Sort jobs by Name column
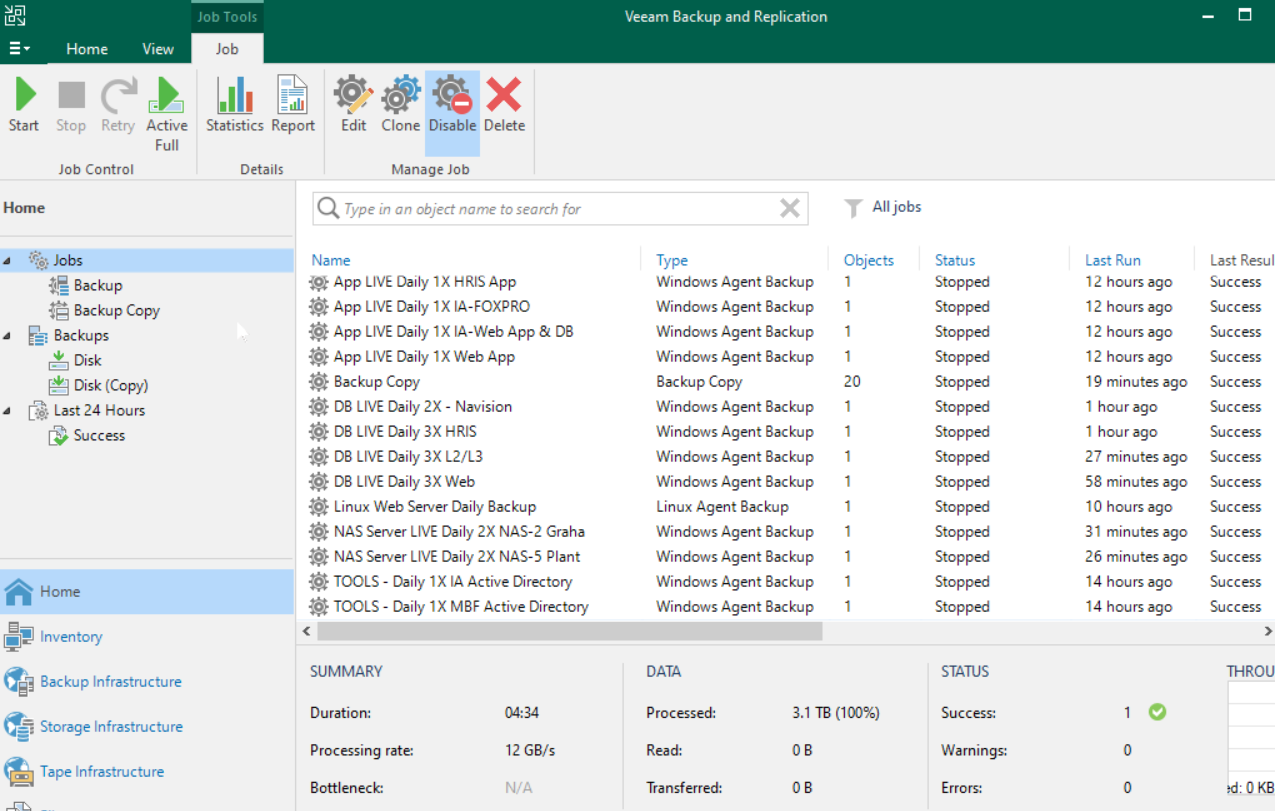1275x811 pixels. pyautogui.click(x=331, y=260)
